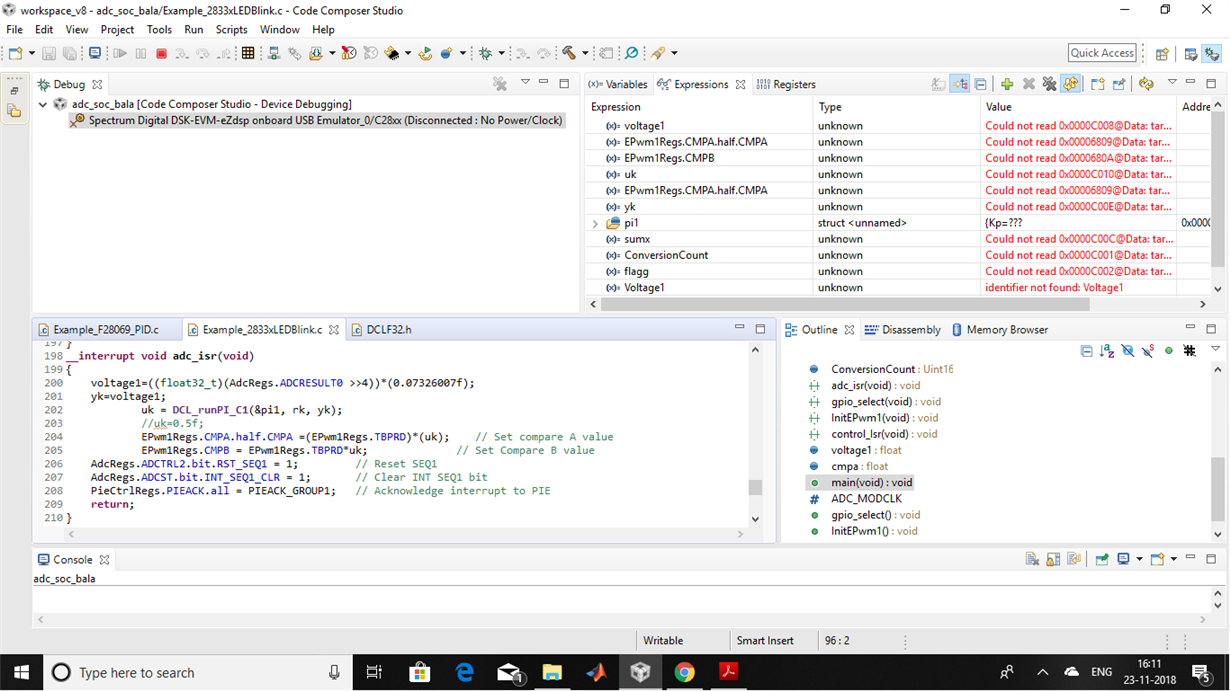Click the Debug bug icon in main toolbar
The width and height of the screenshot is (1230, 691).
(485, 53)
